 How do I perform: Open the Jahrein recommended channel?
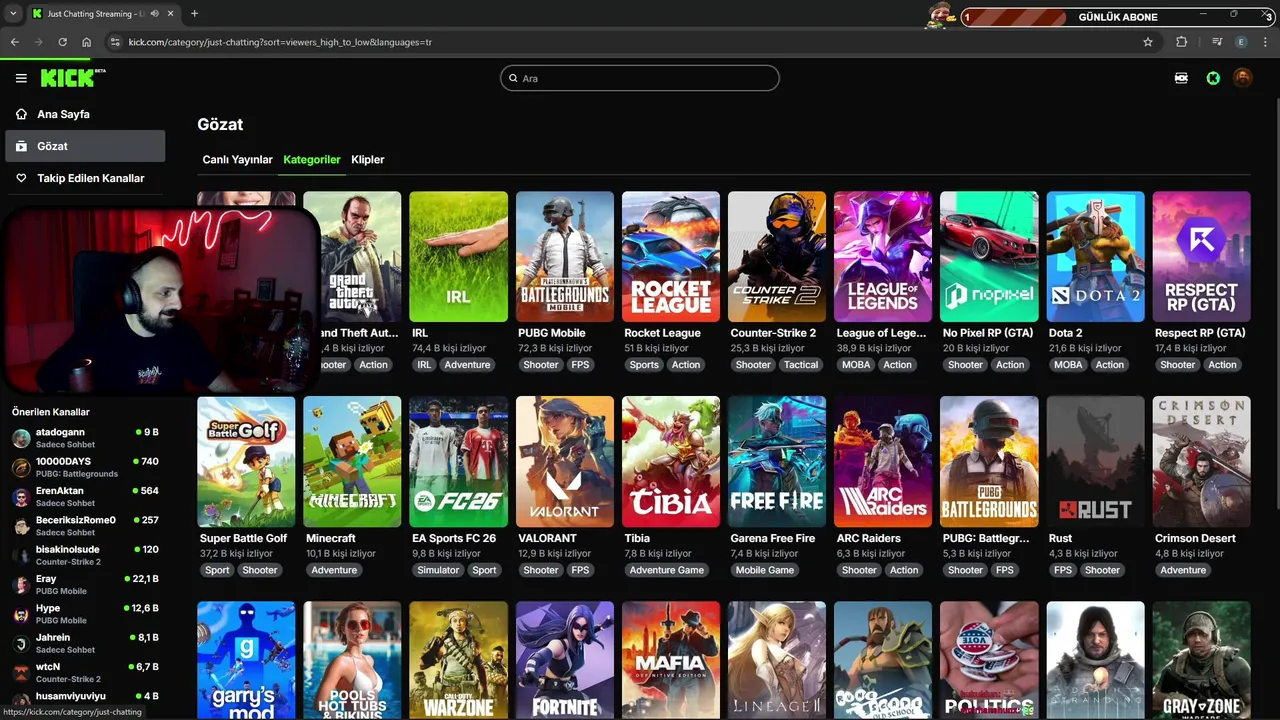coord(85,643)
